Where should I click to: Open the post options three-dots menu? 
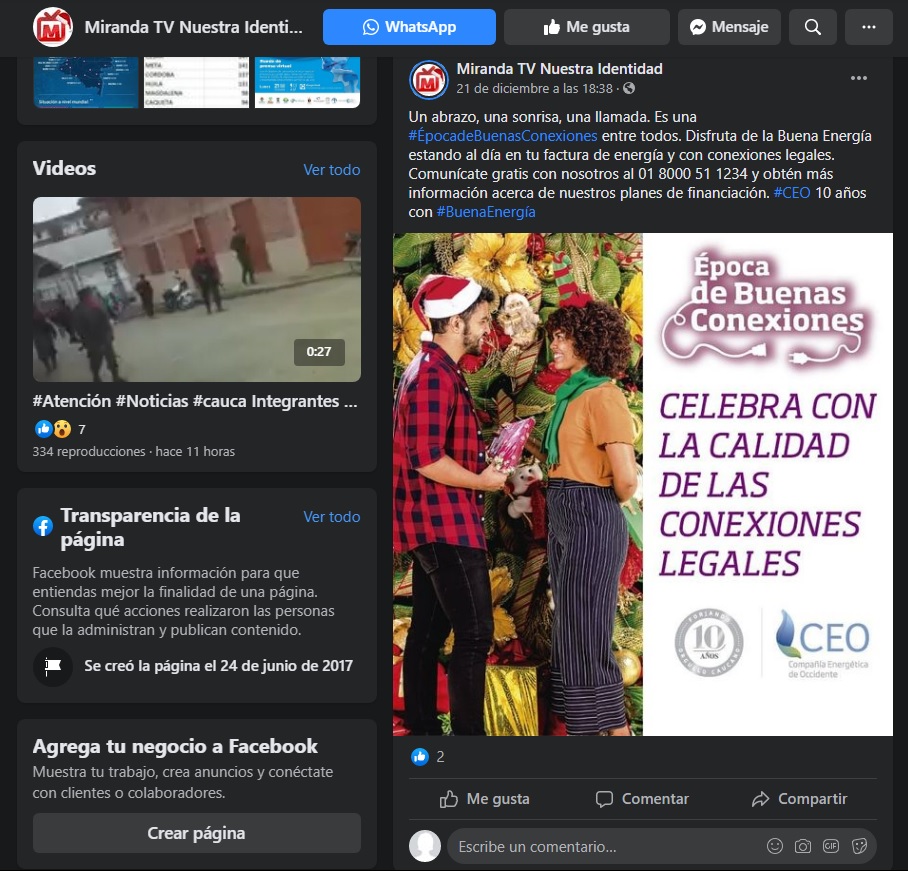tap(859, 78)
